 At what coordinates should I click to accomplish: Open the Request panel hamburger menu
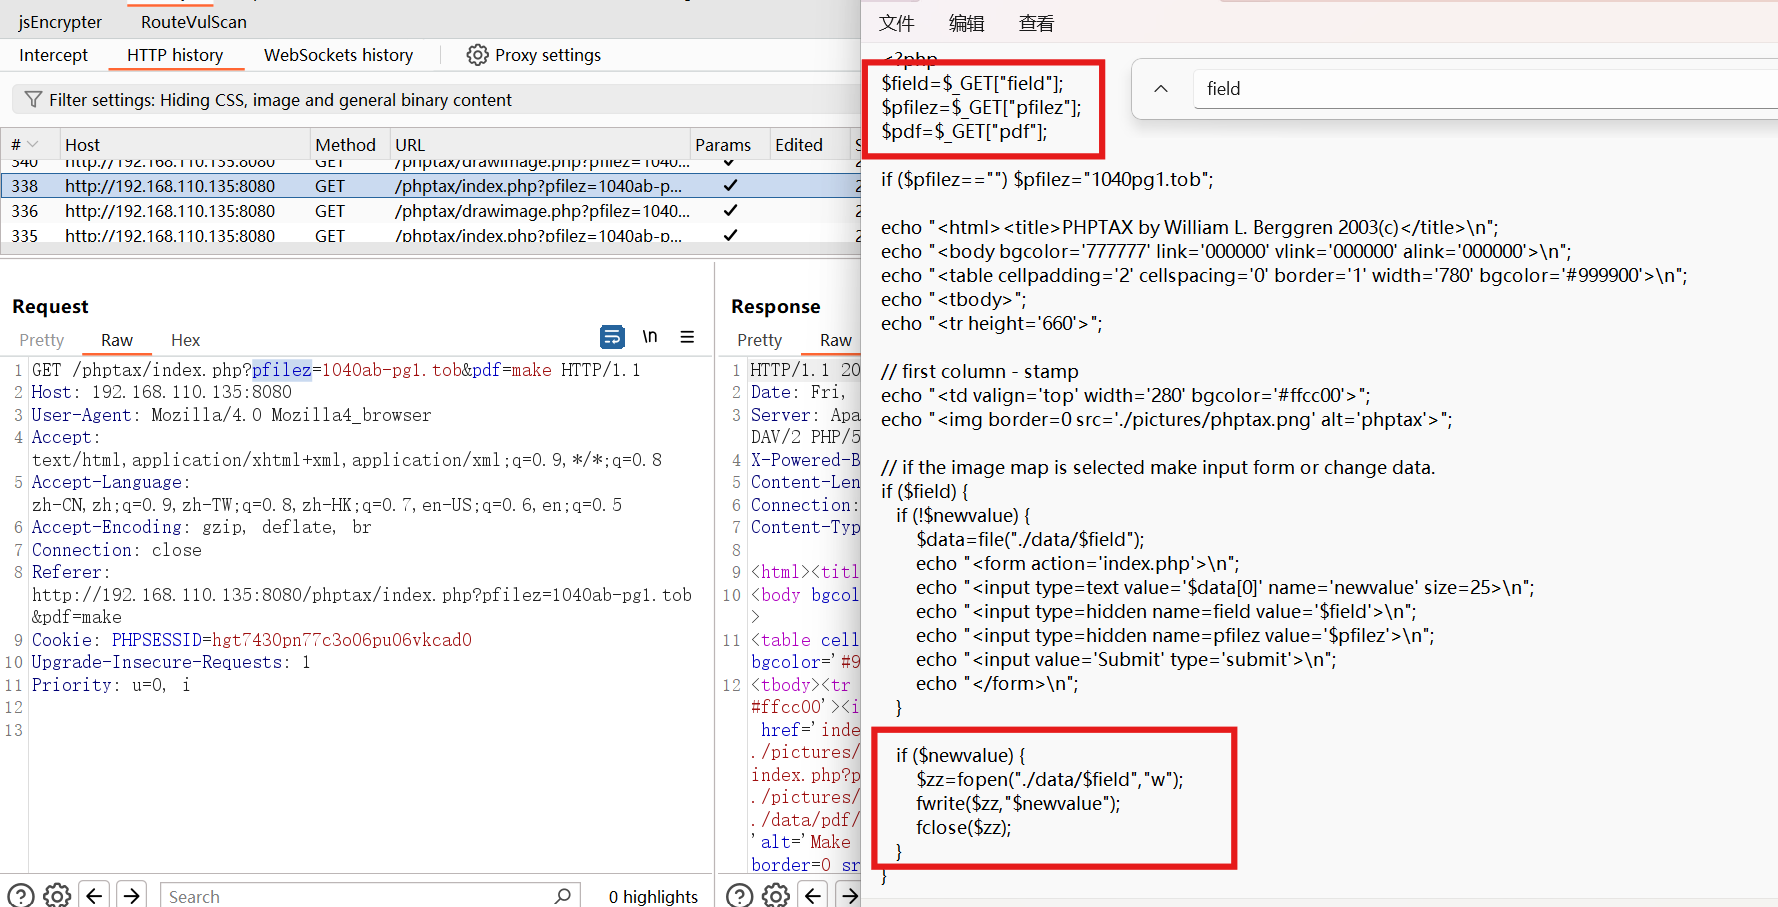687,337
